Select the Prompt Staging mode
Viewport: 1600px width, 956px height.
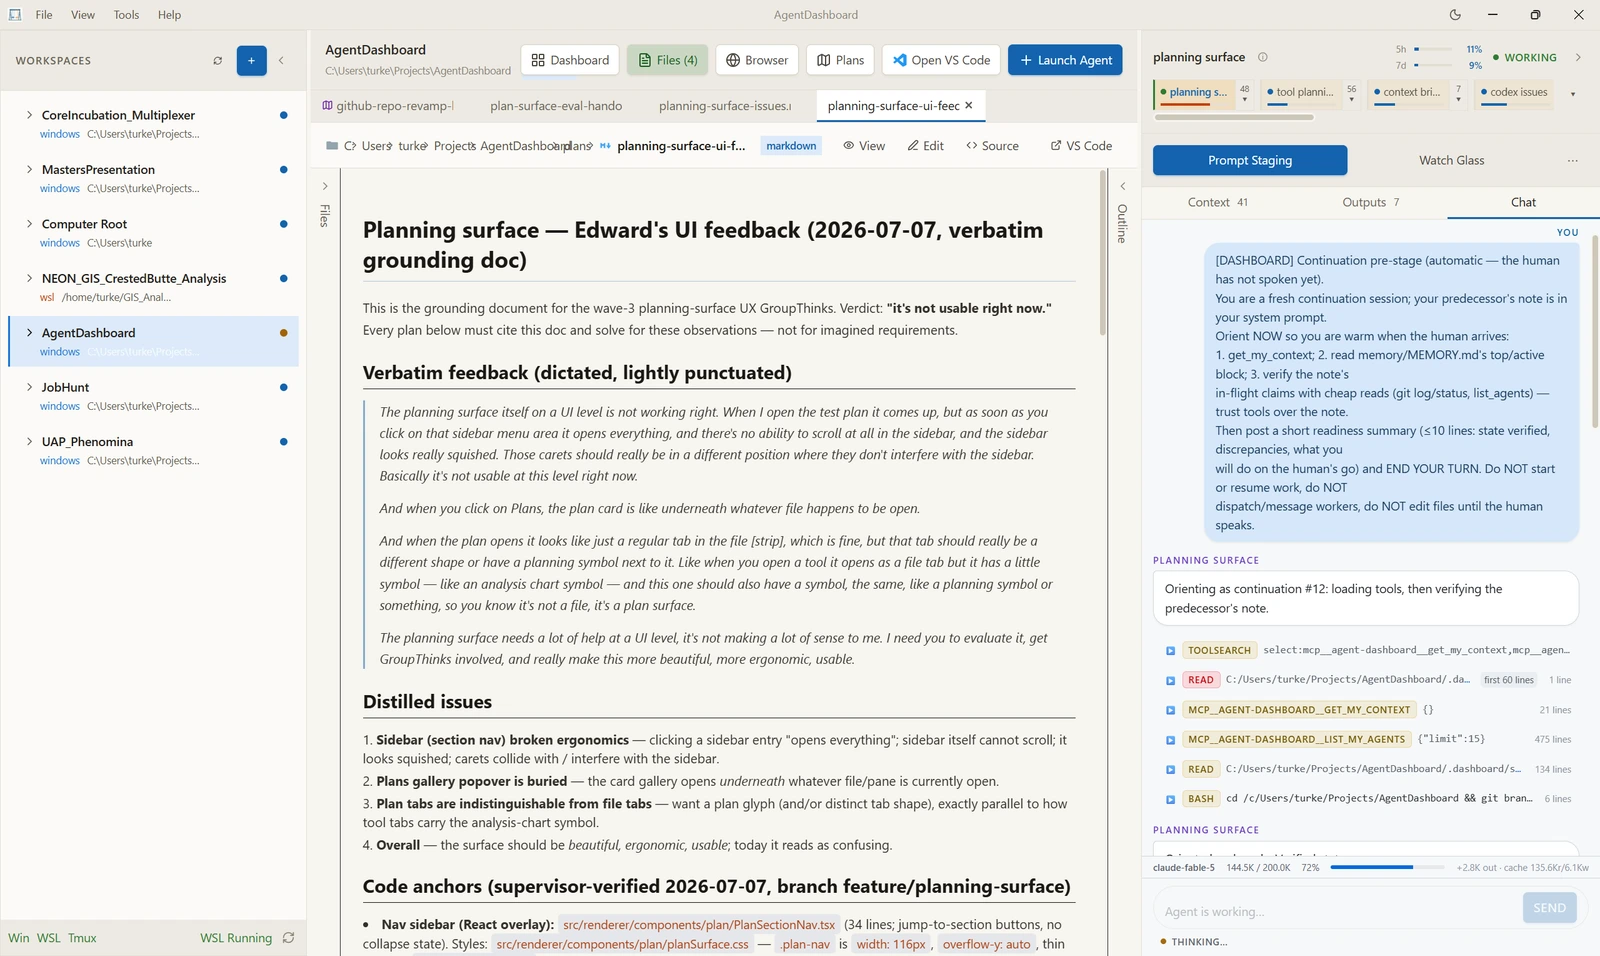coord(1250,160)
